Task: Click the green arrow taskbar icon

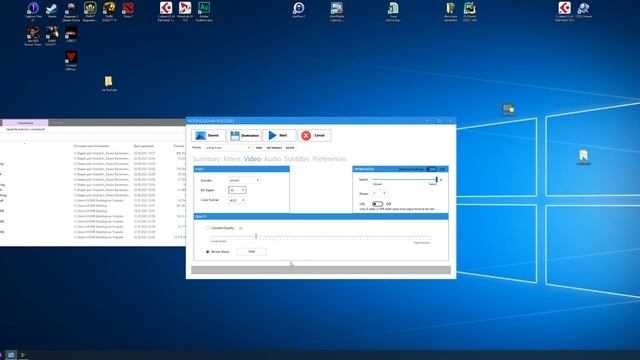Action: click(x=24, y=355)
